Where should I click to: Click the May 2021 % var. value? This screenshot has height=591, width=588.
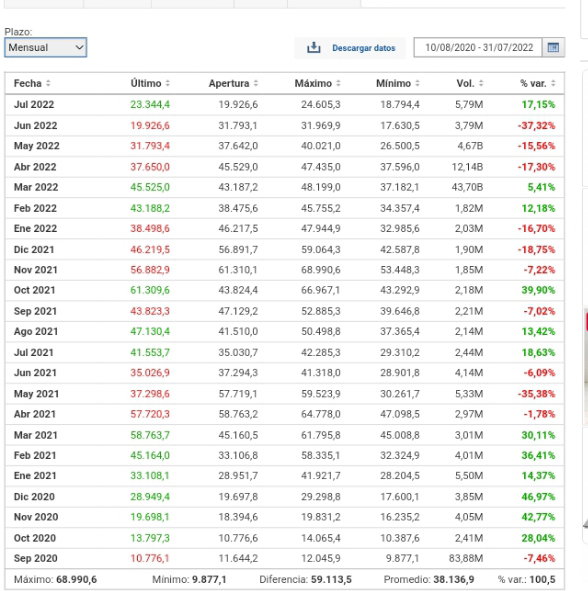pyautogui.click(x=536, y=394)
